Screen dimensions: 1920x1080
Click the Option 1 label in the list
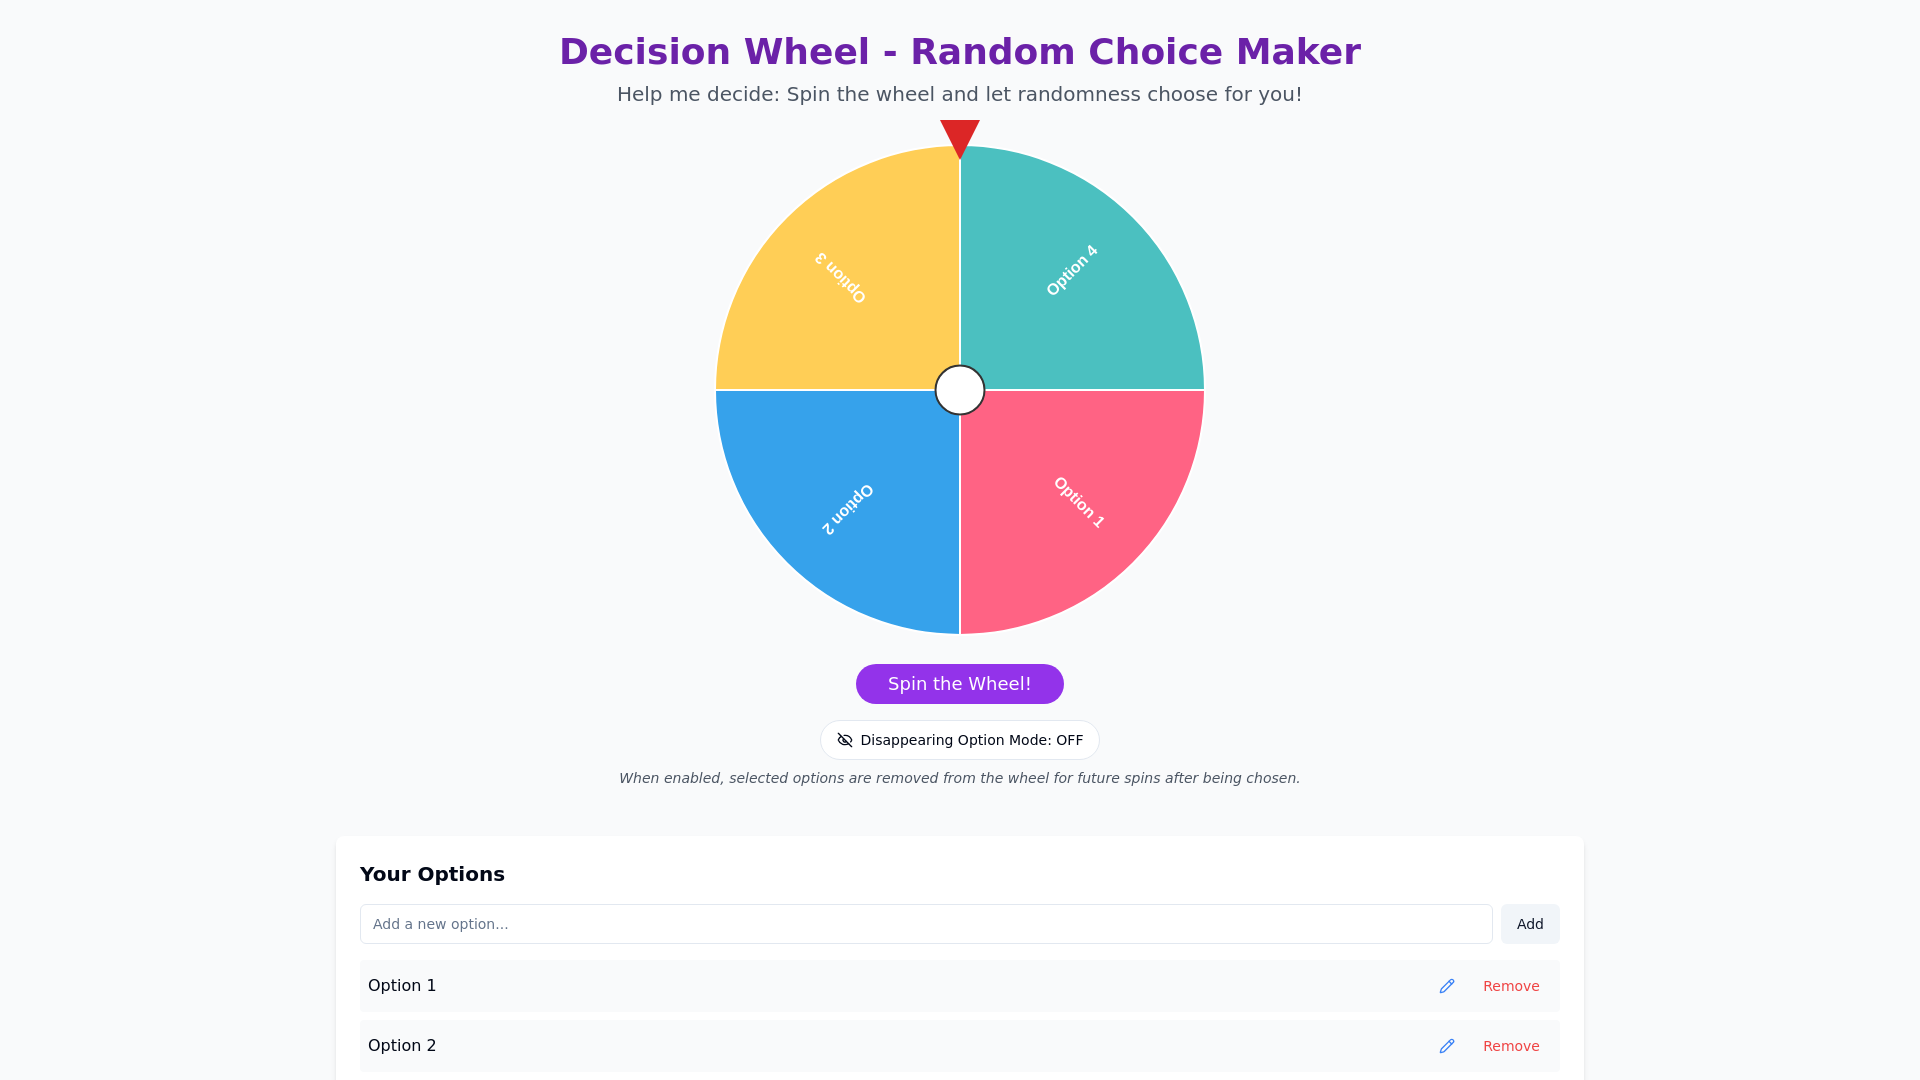pos(401,986)
